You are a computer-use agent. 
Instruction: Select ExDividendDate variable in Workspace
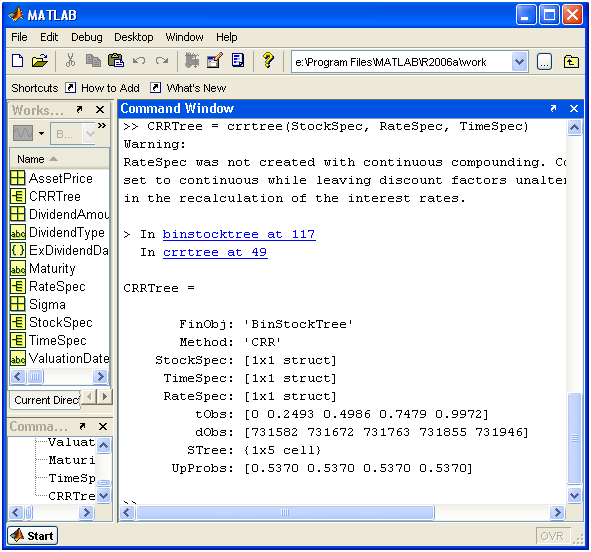pos(60,250)
